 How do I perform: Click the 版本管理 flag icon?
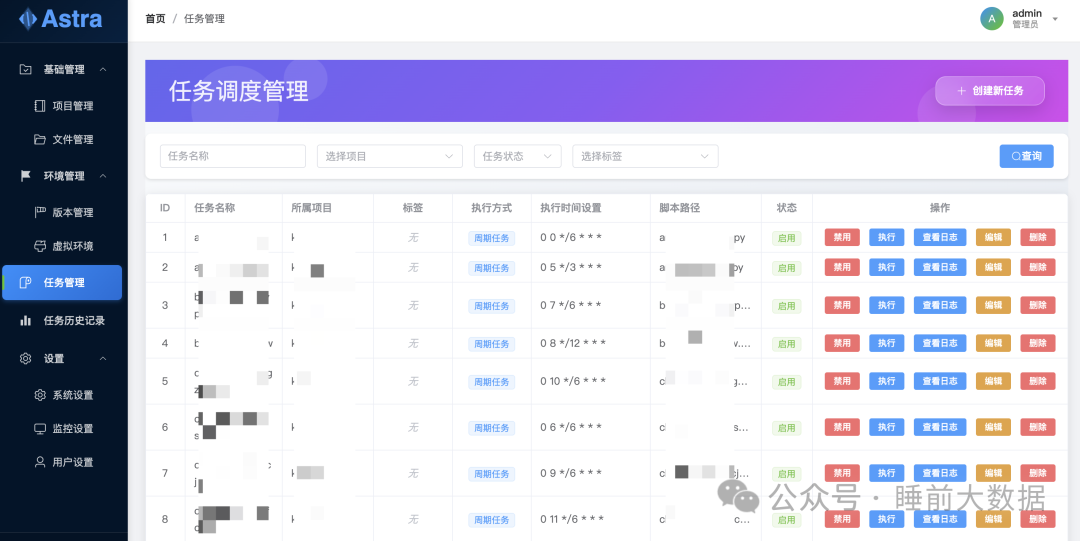tap(40, 212)
